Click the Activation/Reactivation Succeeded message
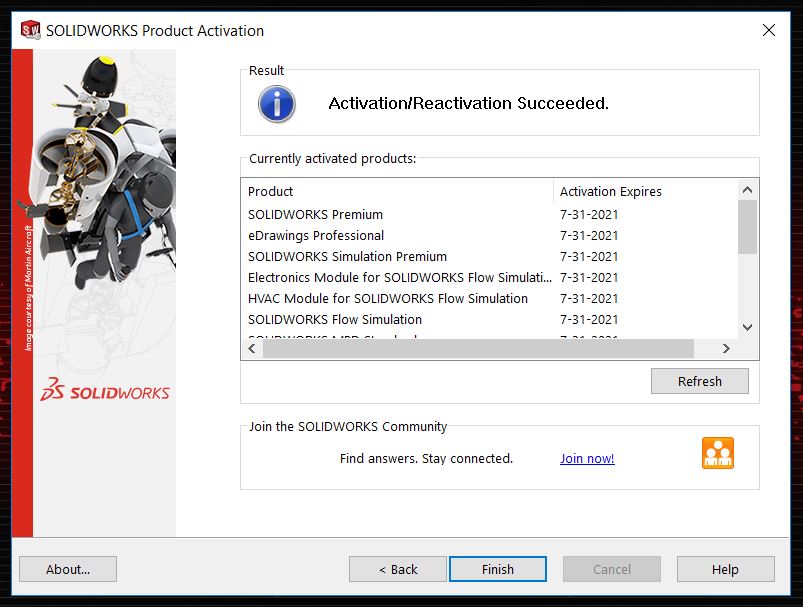The height and width of the screenshot is (607, 803). tap(469, 103)
